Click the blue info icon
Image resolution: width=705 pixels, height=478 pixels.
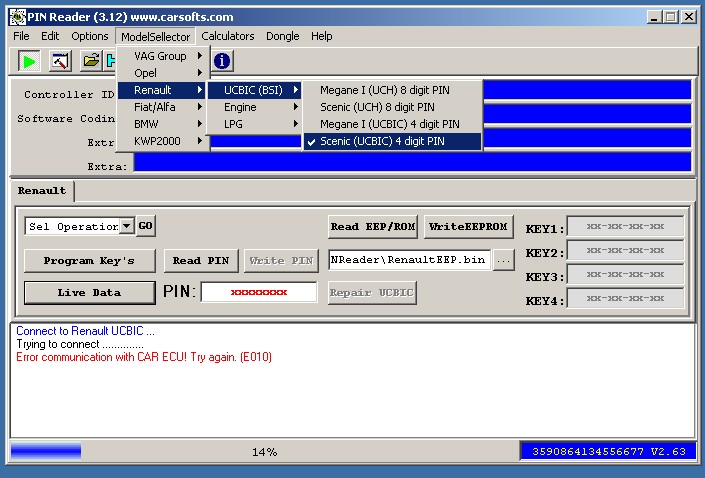222,61
